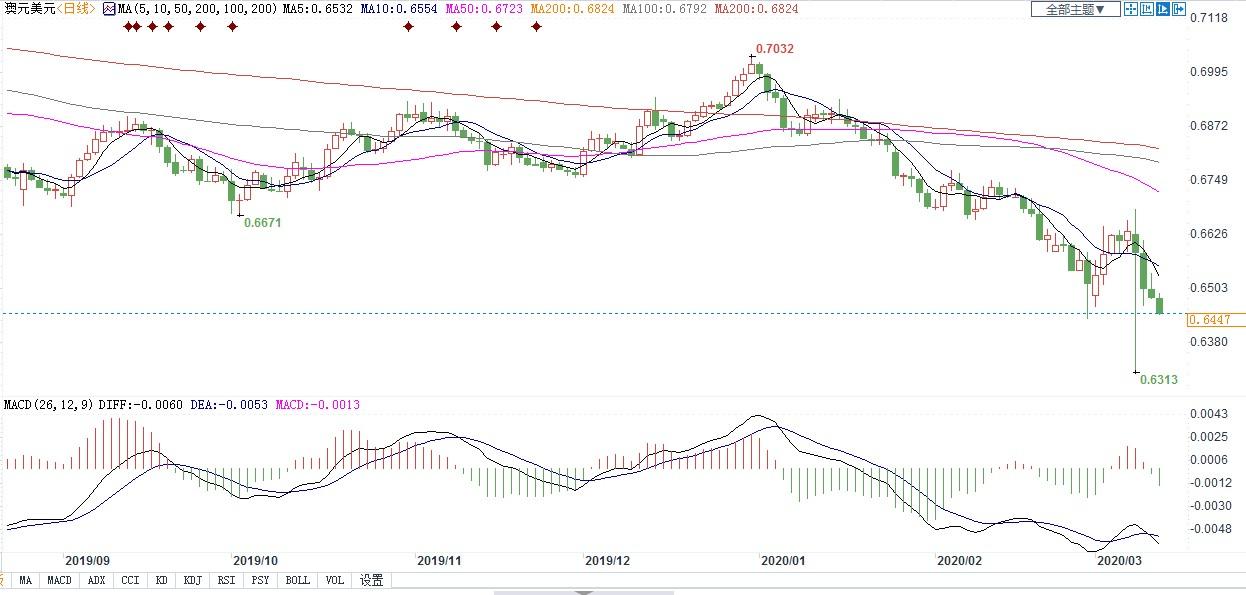
Task: Click the chart scaling icon beside the crosshair
Action: click(x=1147, y=9)
